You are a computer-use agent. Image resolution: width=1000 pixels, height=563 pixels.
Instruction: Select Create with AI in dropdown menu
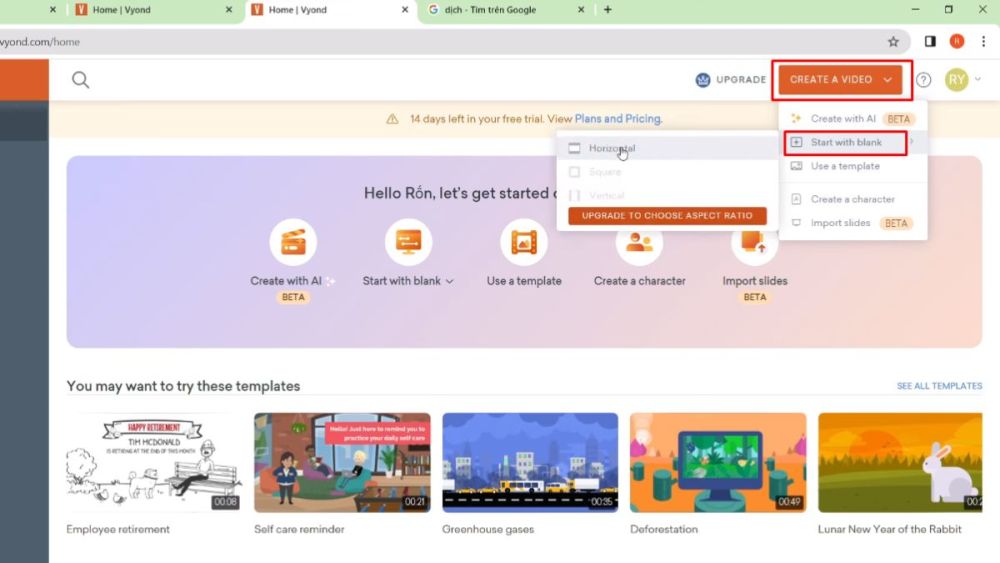tap(853, 119)
